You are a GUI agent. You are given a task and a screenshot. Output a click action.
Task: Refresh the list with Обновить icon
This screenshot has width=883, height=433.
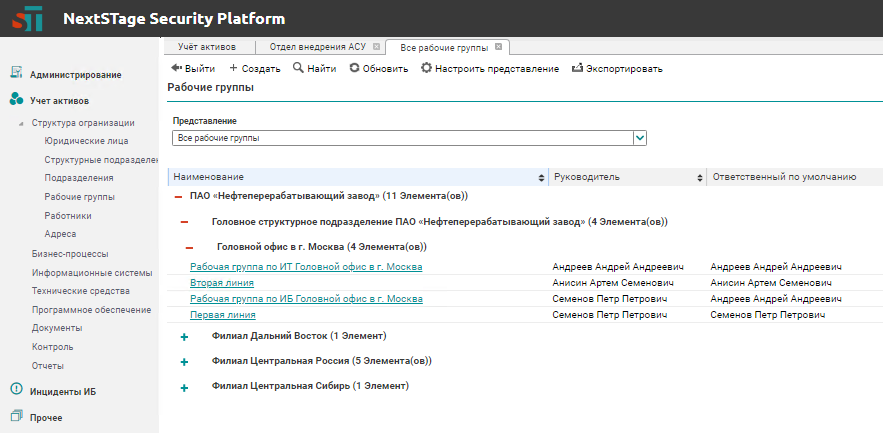354,69
